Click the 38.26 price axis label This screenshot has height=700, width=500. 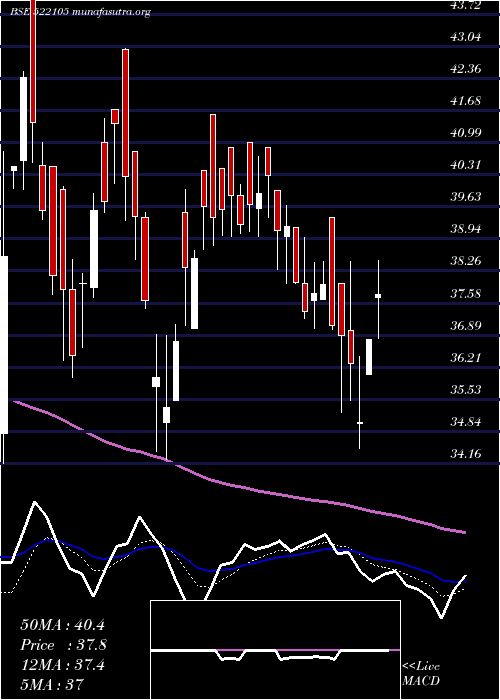(x=466, y=261)
